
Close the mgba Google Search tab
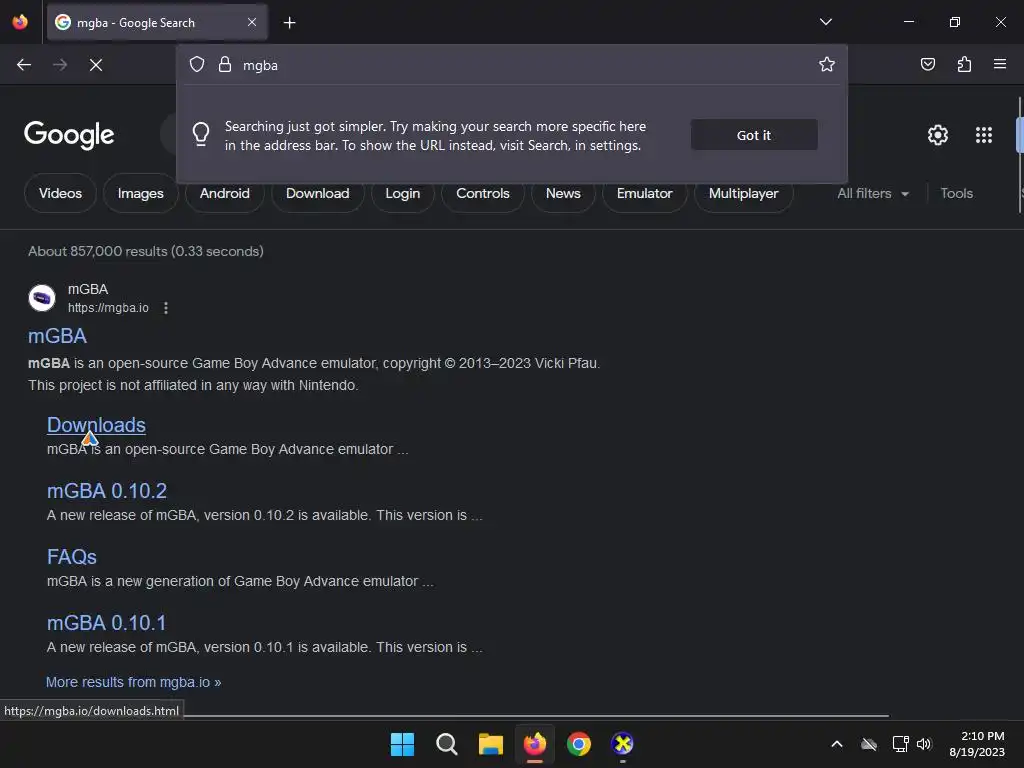pyautogui.click(x=252, y=22)
